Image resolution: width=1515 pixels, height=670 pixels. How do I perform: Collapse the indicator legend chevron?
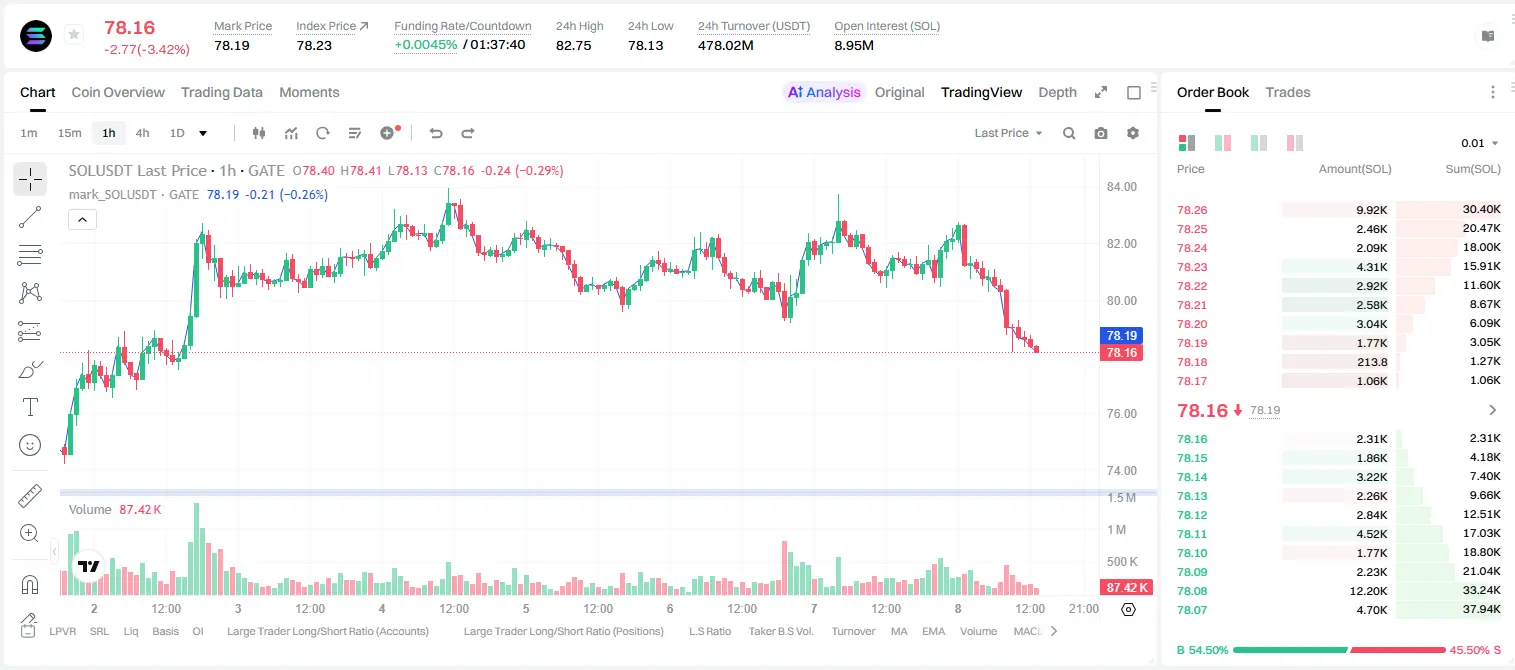pyautogui.click(x=82, y=220)
